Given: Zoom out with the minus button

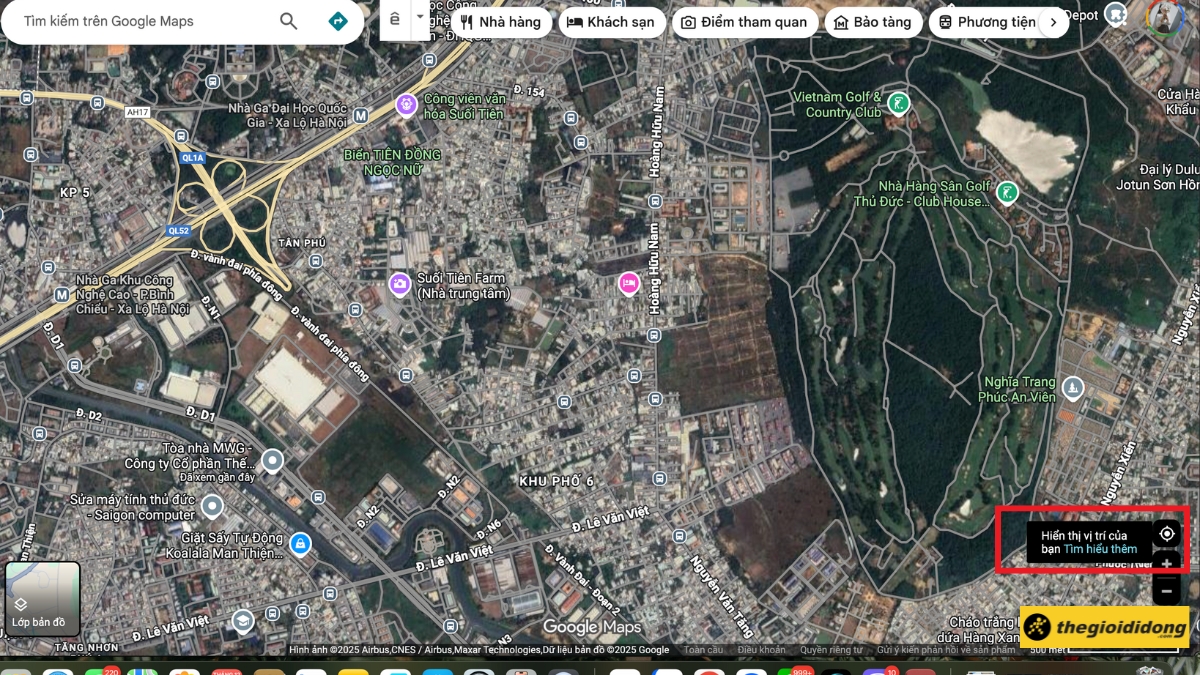Looking at the screenshot, I should (1166, 591).
